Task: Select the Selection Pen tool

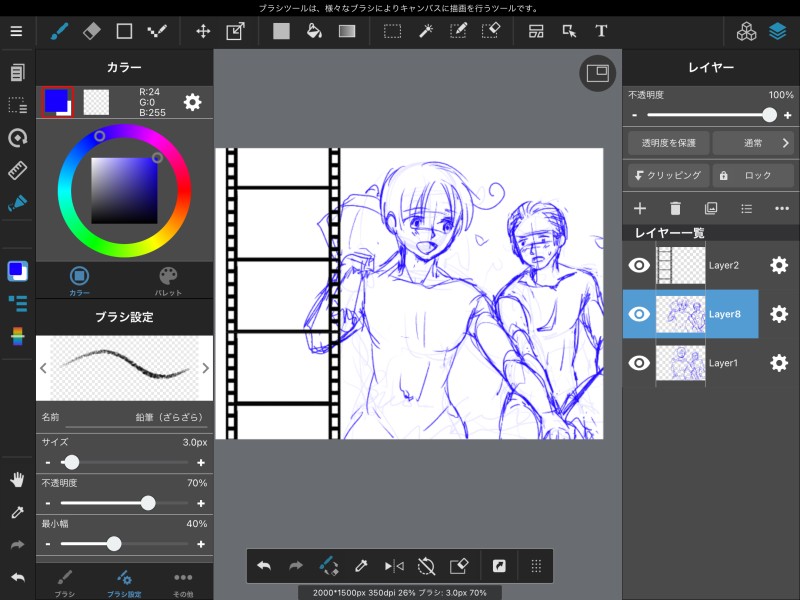Action: point(458,31)
